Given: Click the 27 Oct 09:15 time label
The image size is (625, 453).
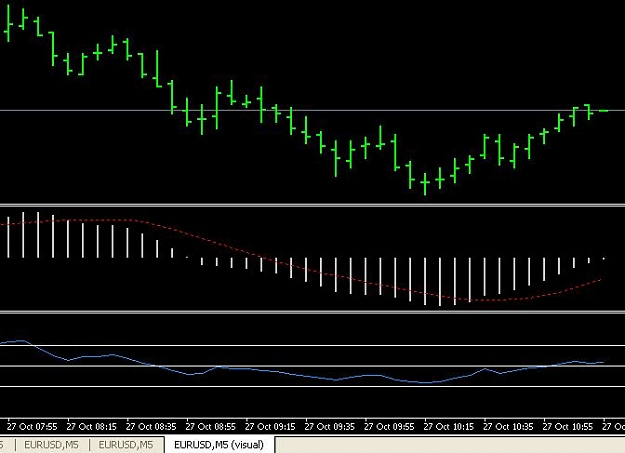Looking at the screenshot, I should tap(270, 427).
